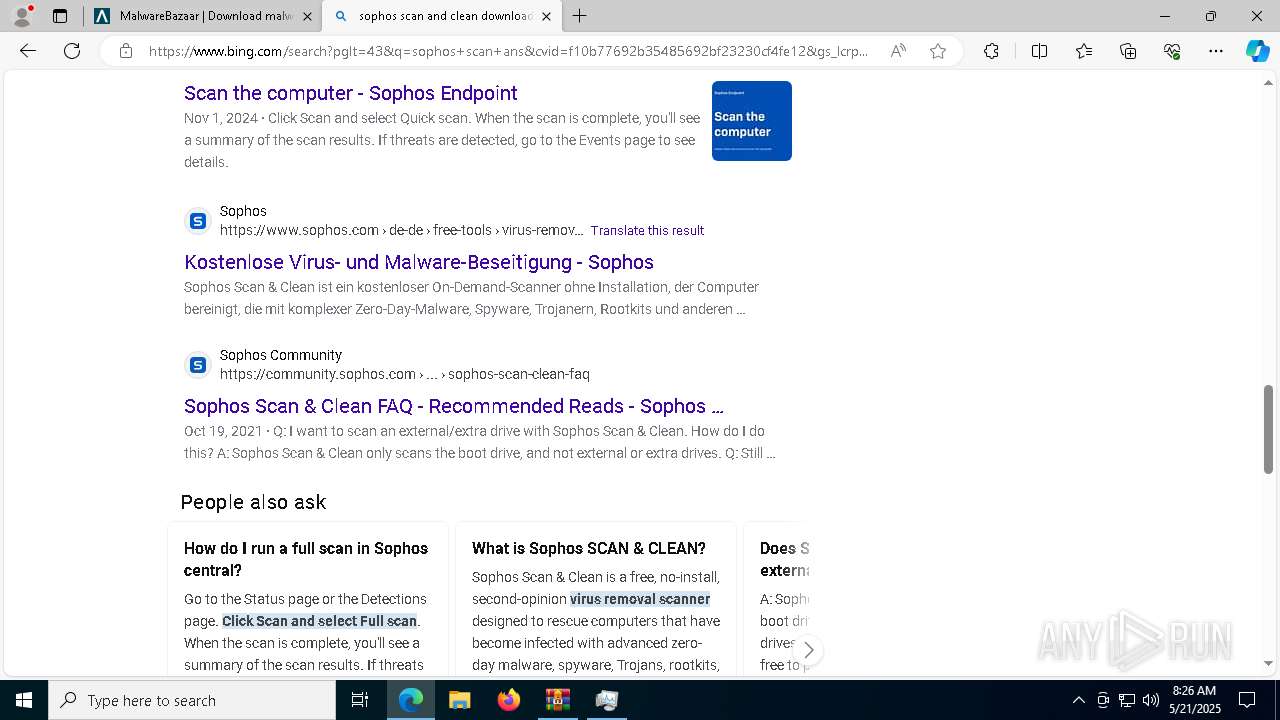The image size is (1280, 720).
Task: Open the volume speaker icon
Action: pos(1151,700)
